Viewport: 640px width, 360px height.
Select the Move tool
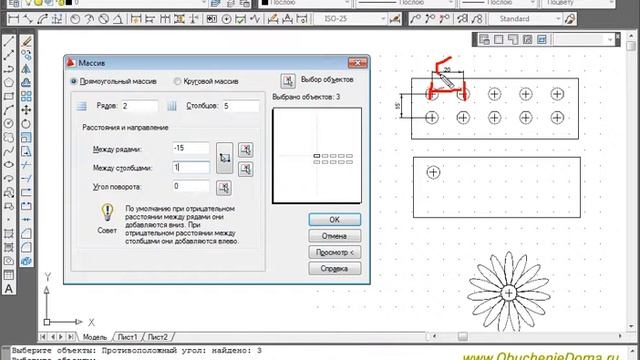[26, 110]
